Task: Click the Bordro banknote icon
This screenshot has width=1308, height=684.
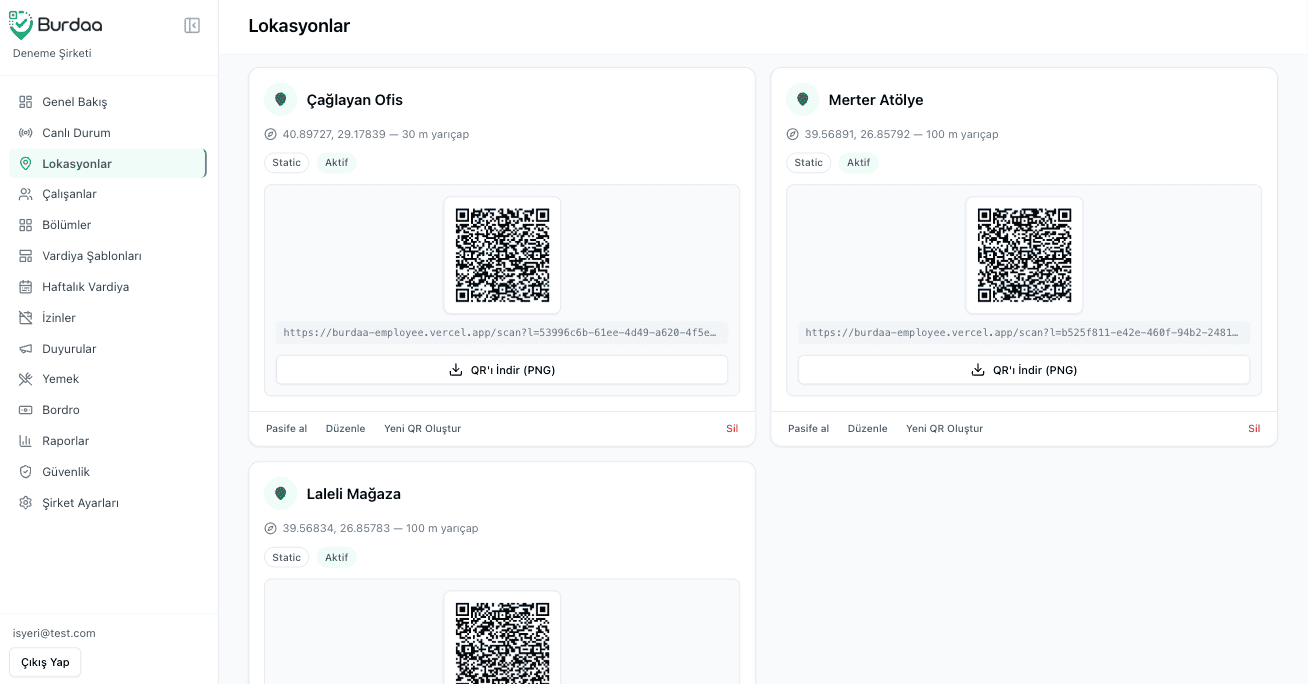Action: [26, 410]
